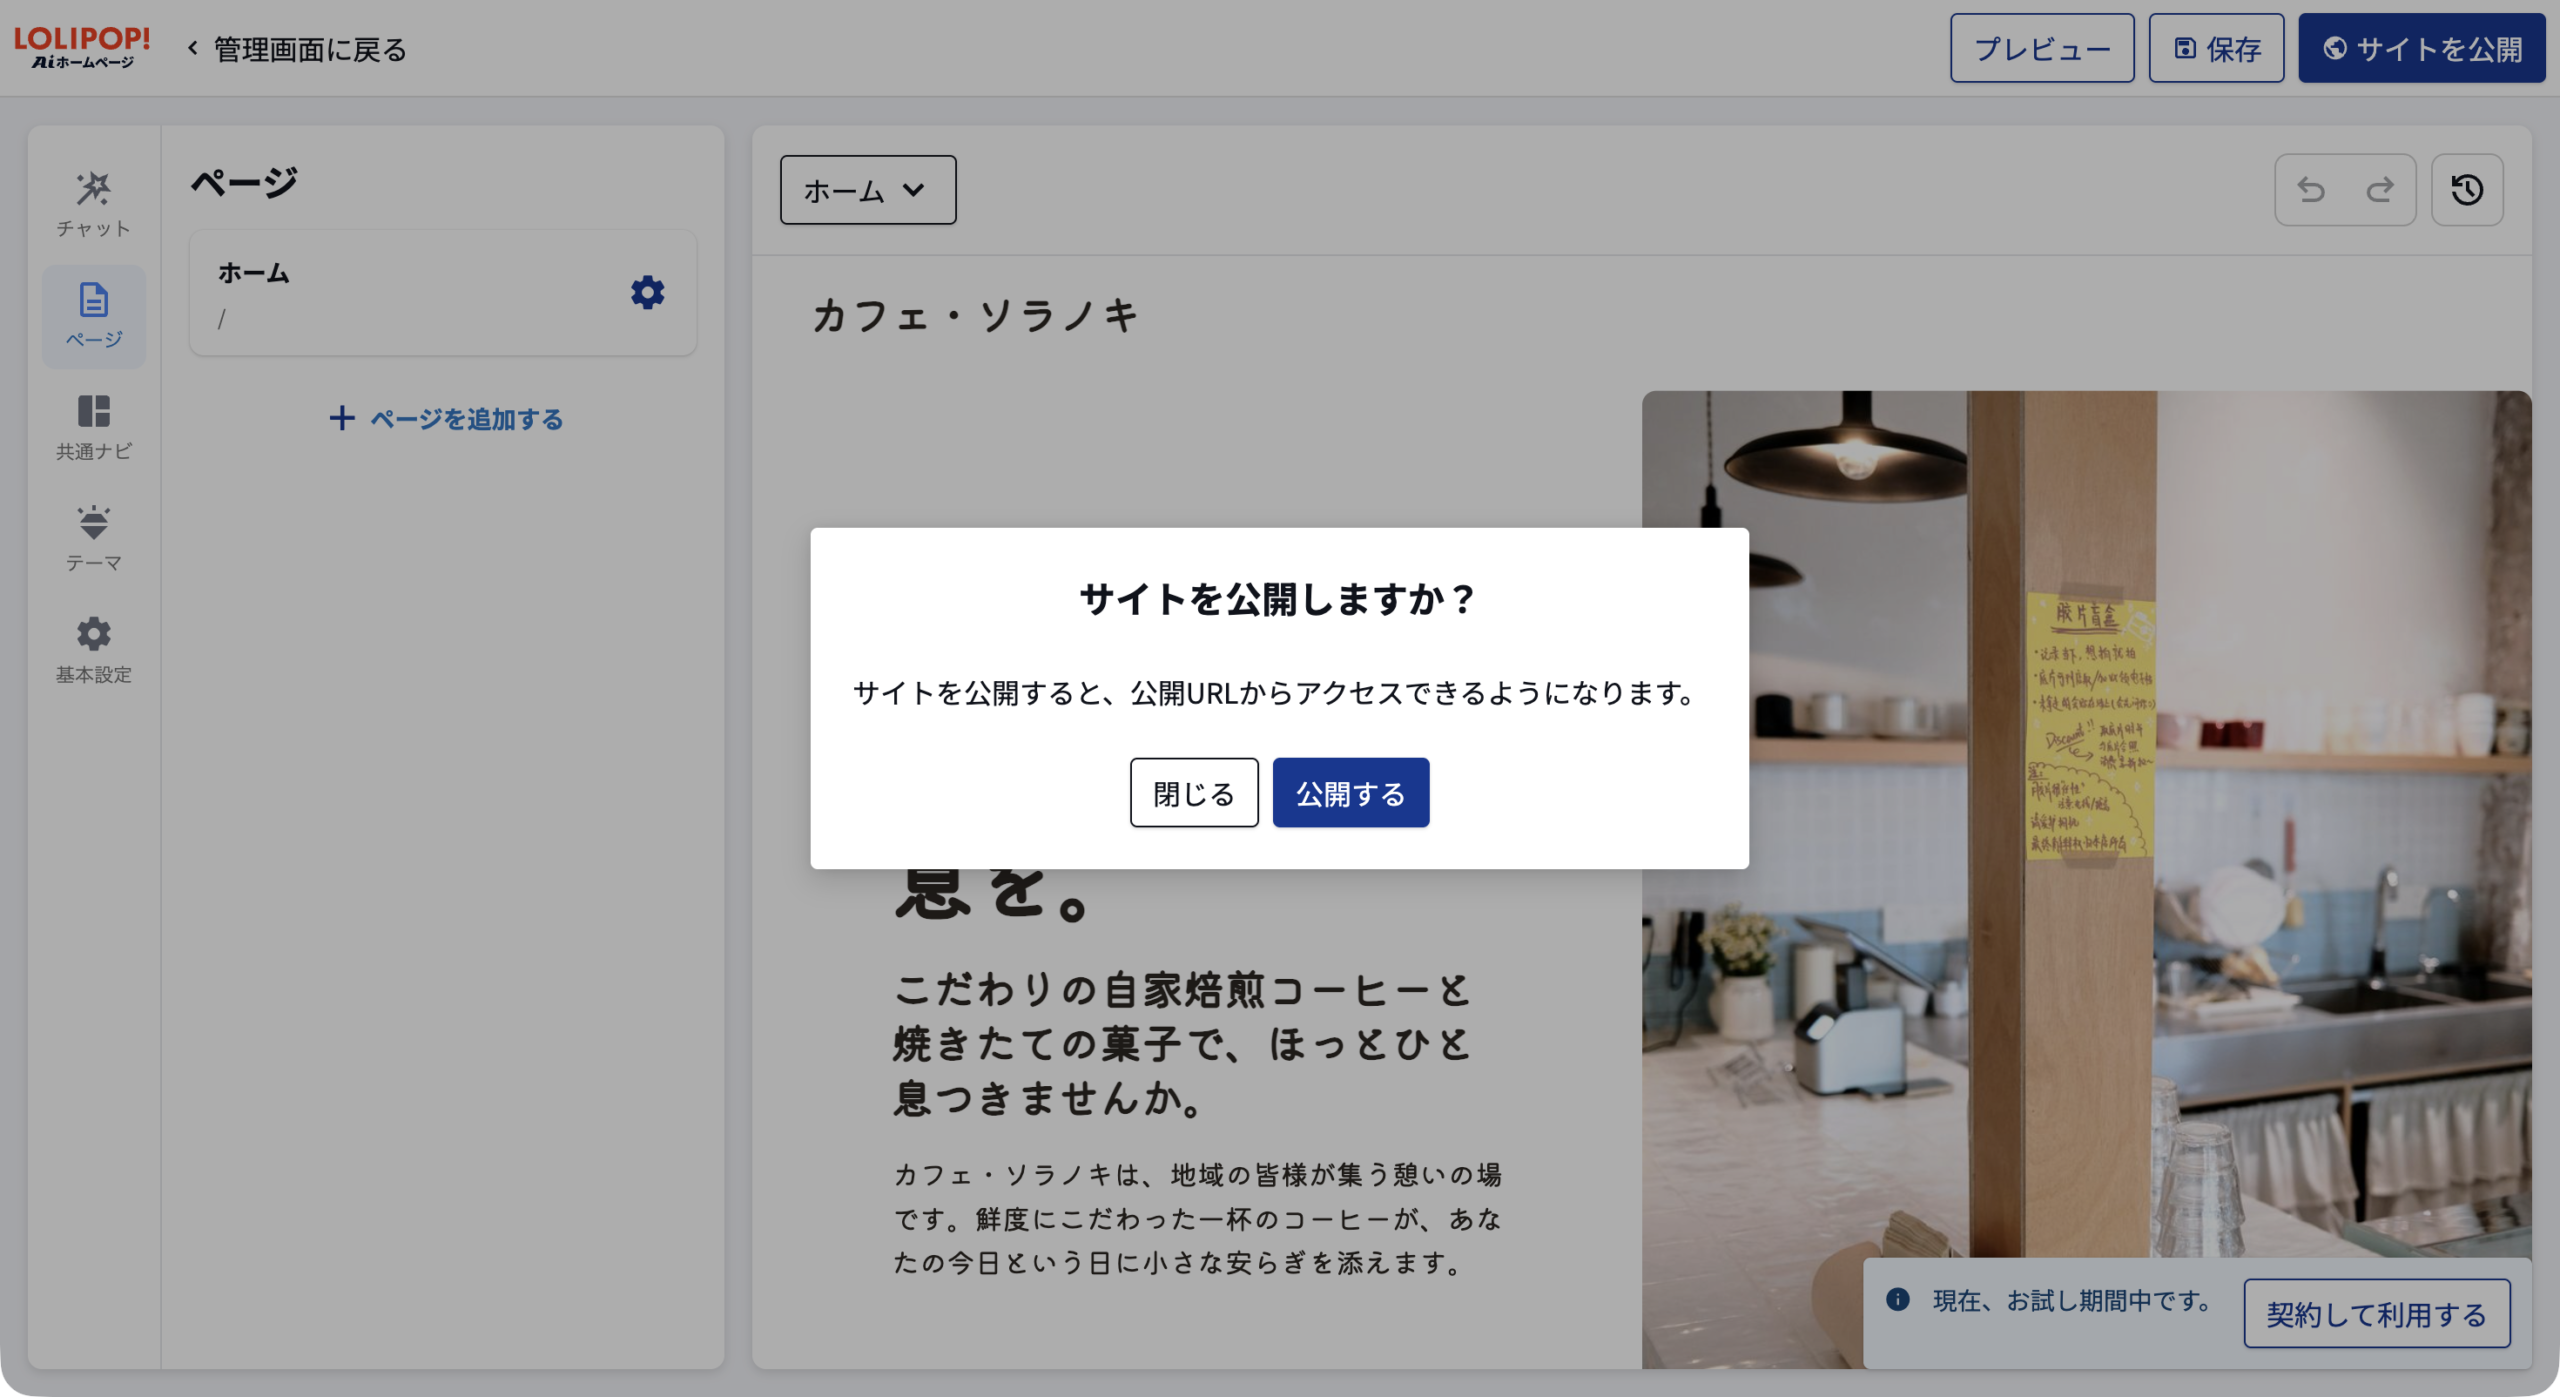Click the paragraph beginning カフェ・ソラノキは

point(1197,1218)
